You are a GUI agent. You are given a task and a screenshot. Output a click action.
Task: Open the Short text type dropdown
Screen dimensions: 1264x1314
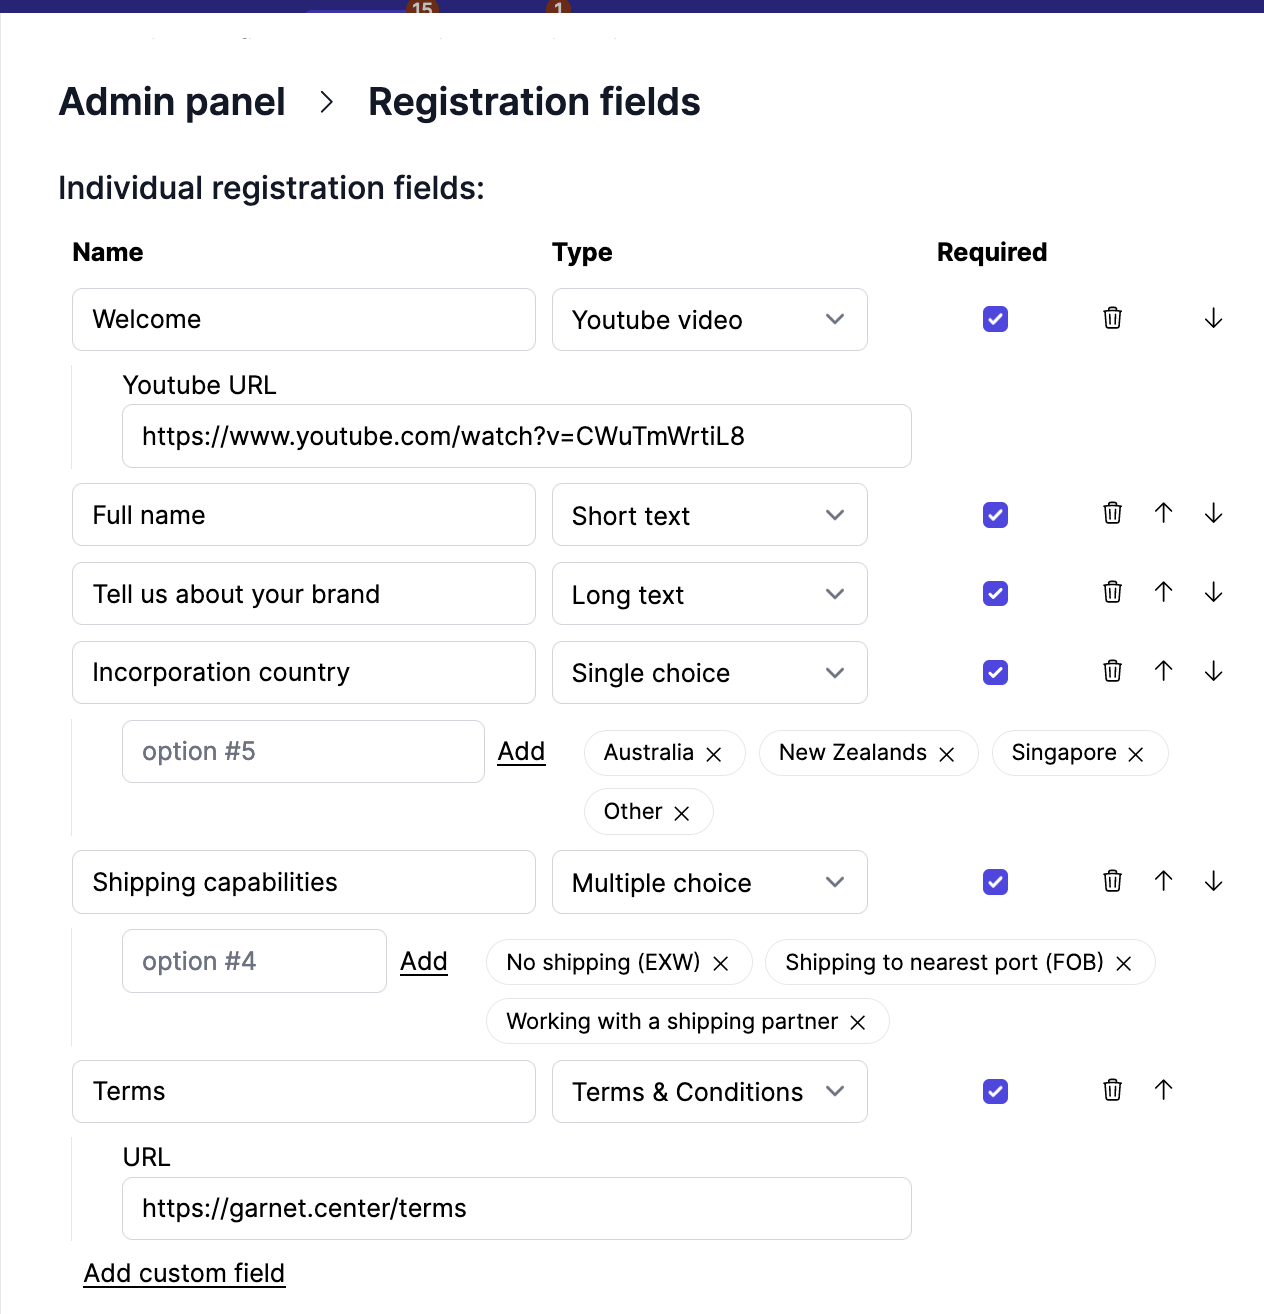[x=709, y=515]
